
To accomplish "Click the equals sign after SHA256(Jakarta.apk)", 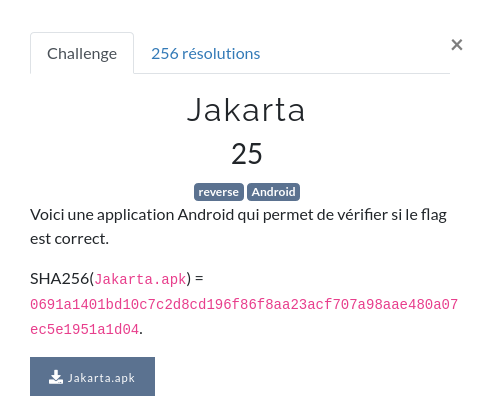I will coord(199,278).
